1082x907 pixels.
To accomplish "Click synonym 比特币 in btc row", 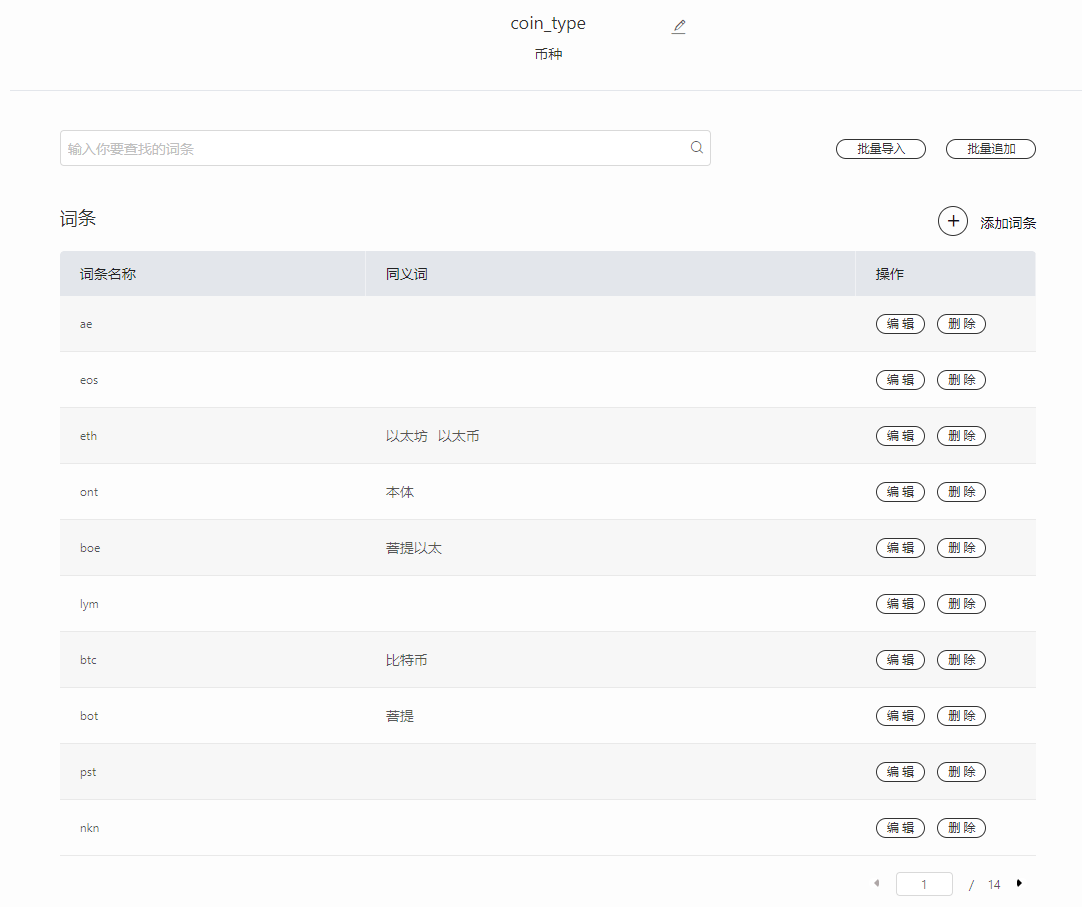I will point(406,659).
